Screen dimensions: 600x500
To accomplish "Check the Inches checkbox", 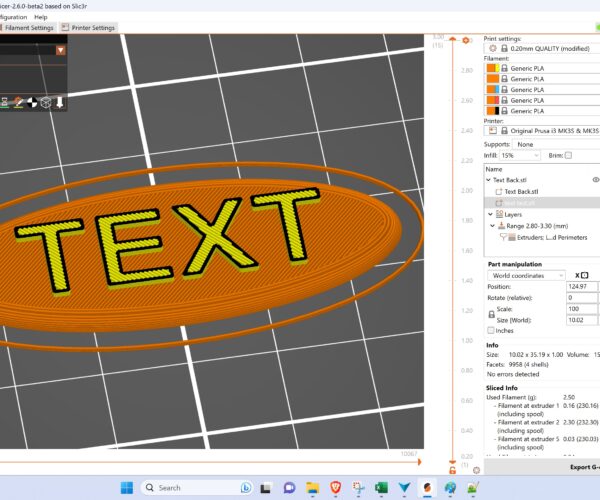I will (x=490, y=330).
